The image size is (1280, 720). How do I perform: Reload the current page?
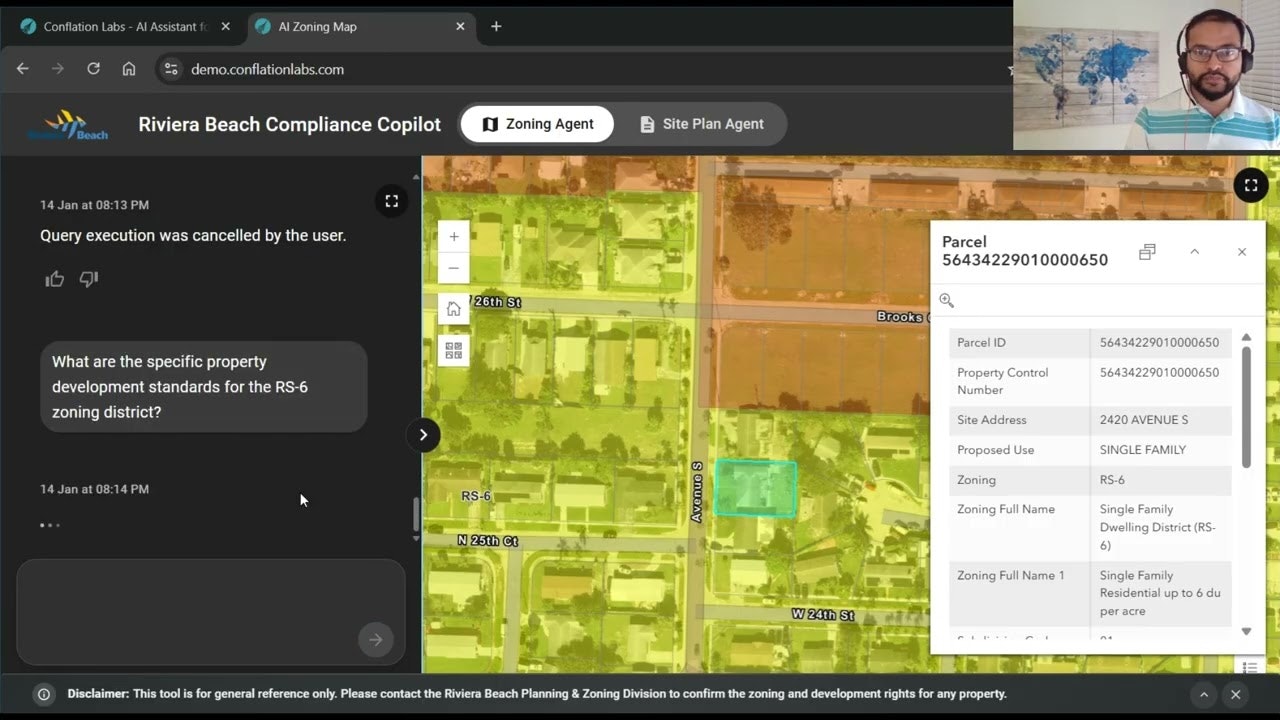pyautogui.click(x=93, y=69)
